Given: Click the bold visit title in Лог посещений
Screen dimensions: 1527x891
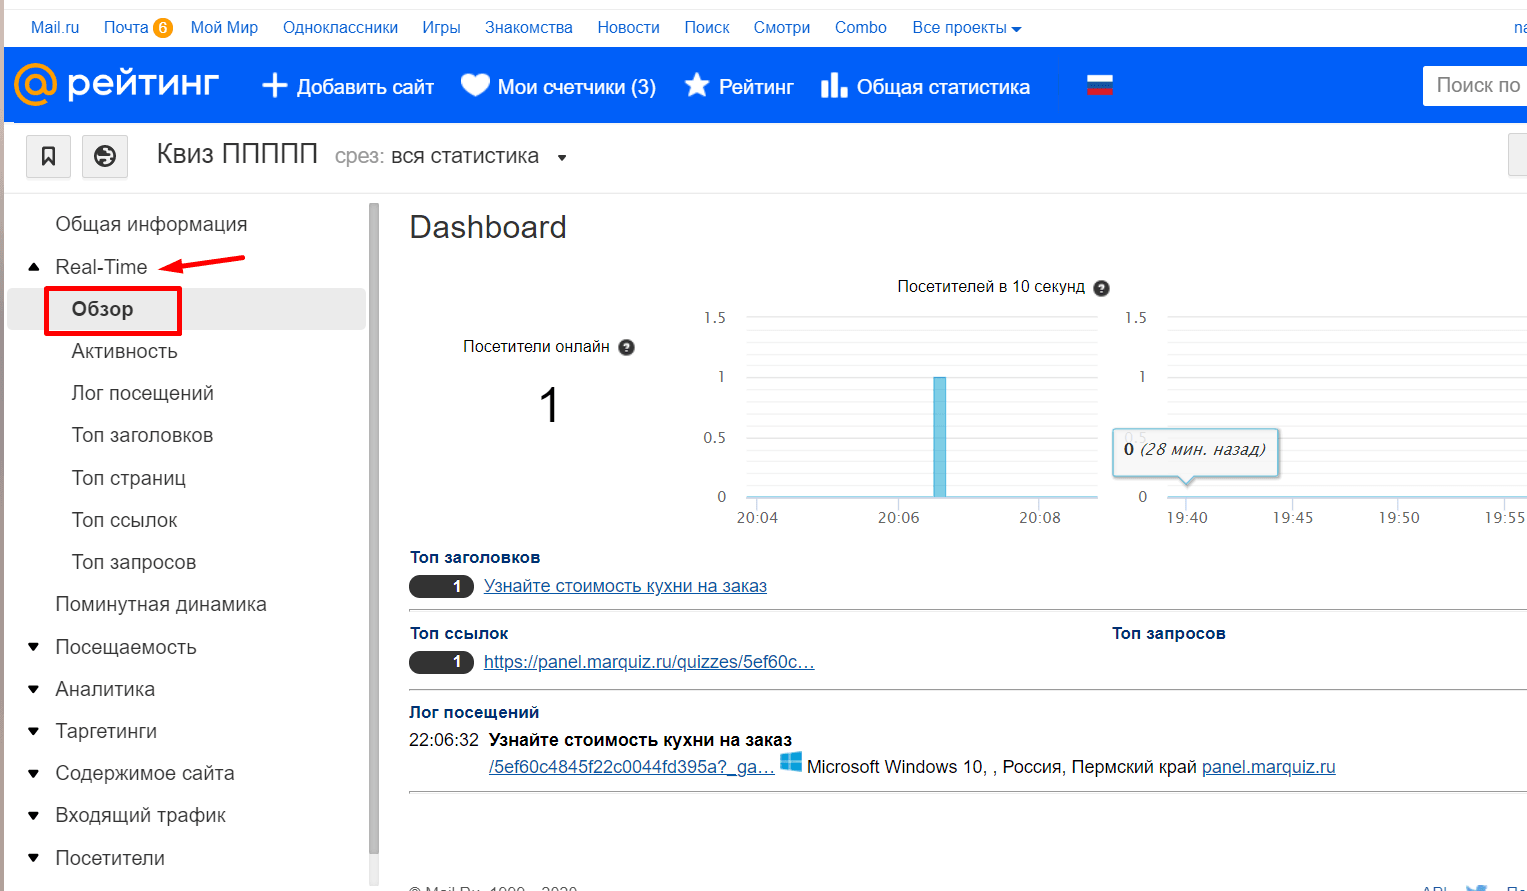Looking at the screenshot, I should (x=640, y=740).
